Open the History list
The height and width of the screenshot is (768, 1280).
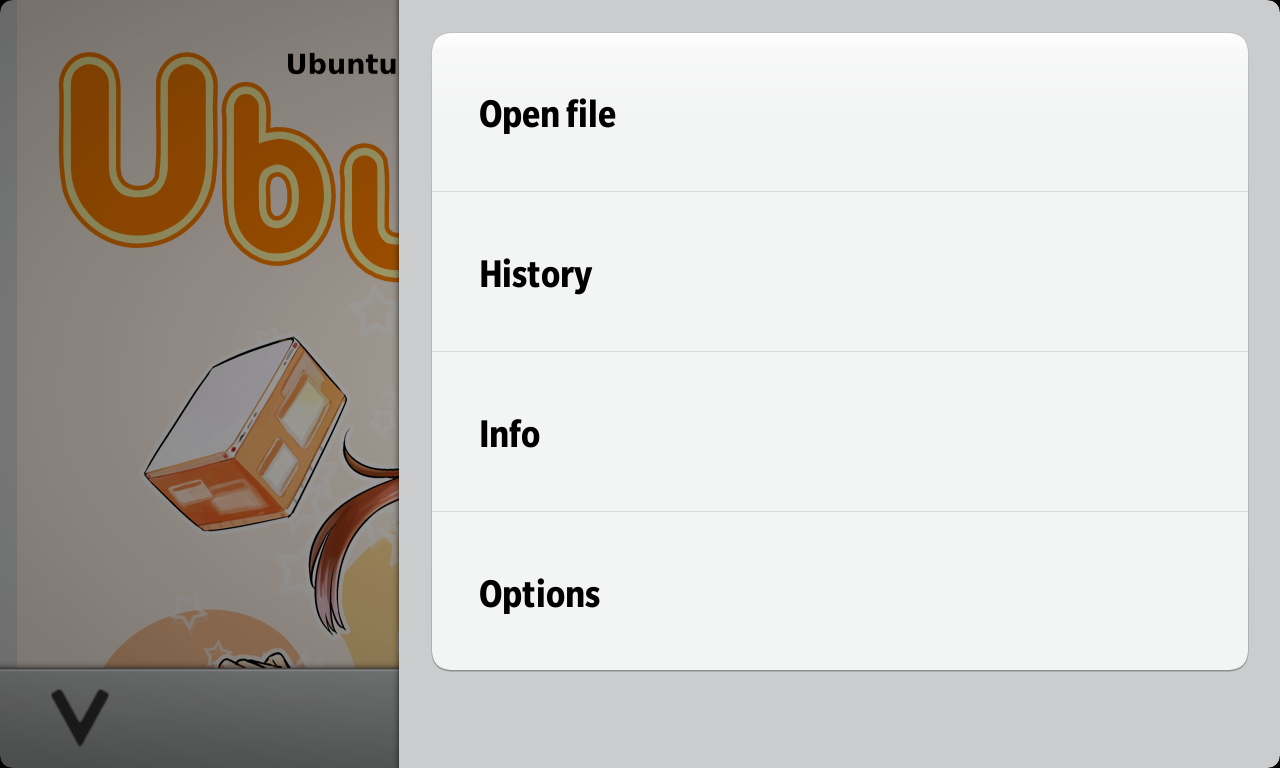pos(839,273)
